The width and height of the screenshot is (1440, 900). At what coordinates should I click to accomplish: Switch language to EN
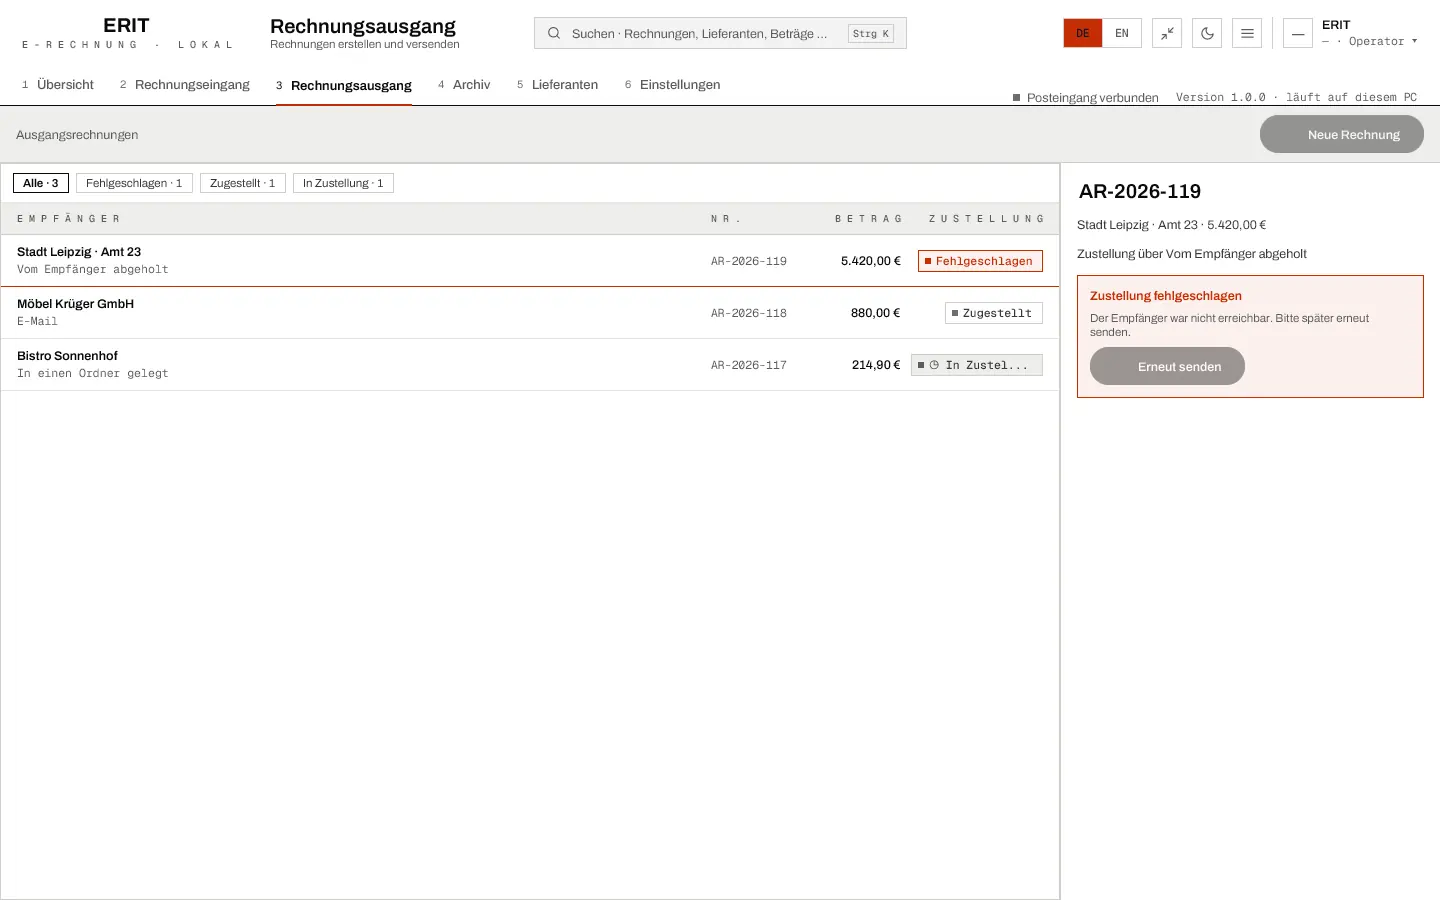click(x=1122, y=33)
